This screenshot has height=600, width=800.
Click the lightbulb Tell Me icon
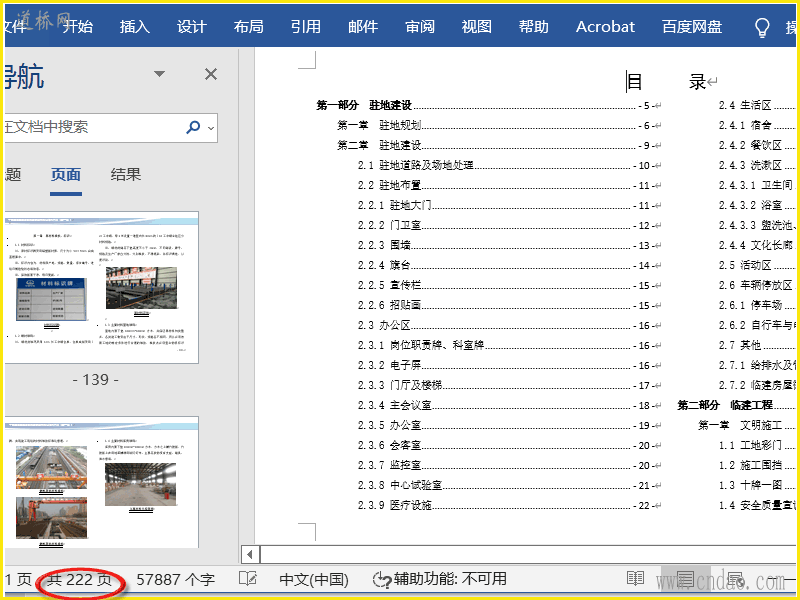pos(762,27)
